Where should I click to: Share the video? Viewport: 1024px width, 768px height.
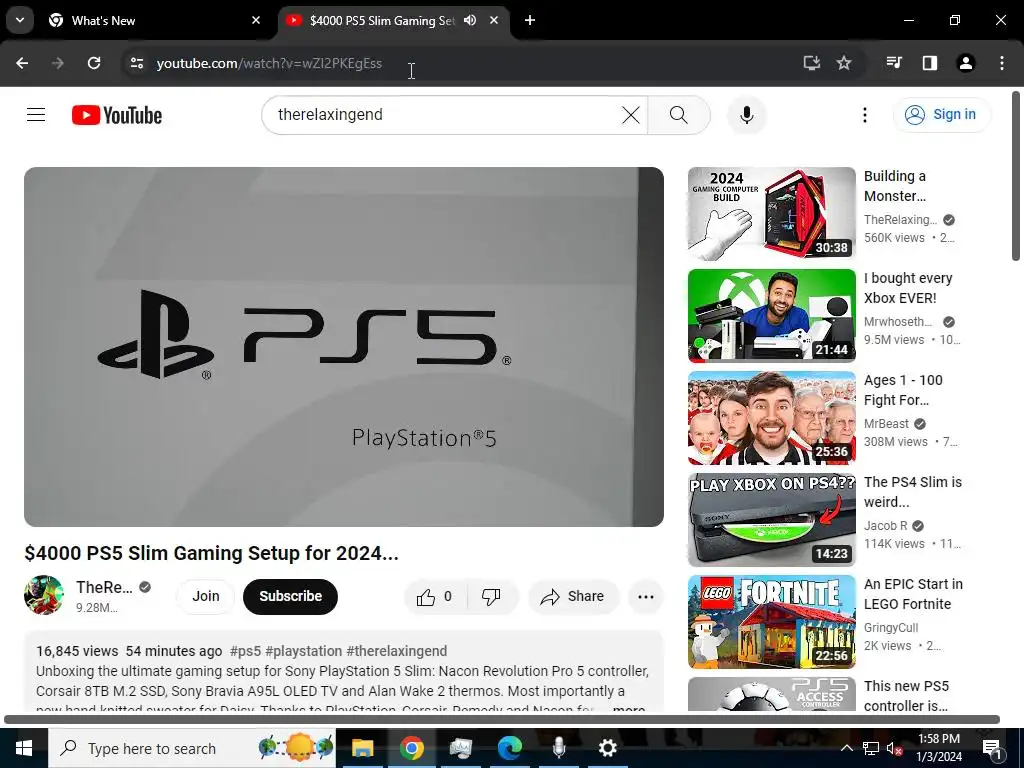point(573,596)
